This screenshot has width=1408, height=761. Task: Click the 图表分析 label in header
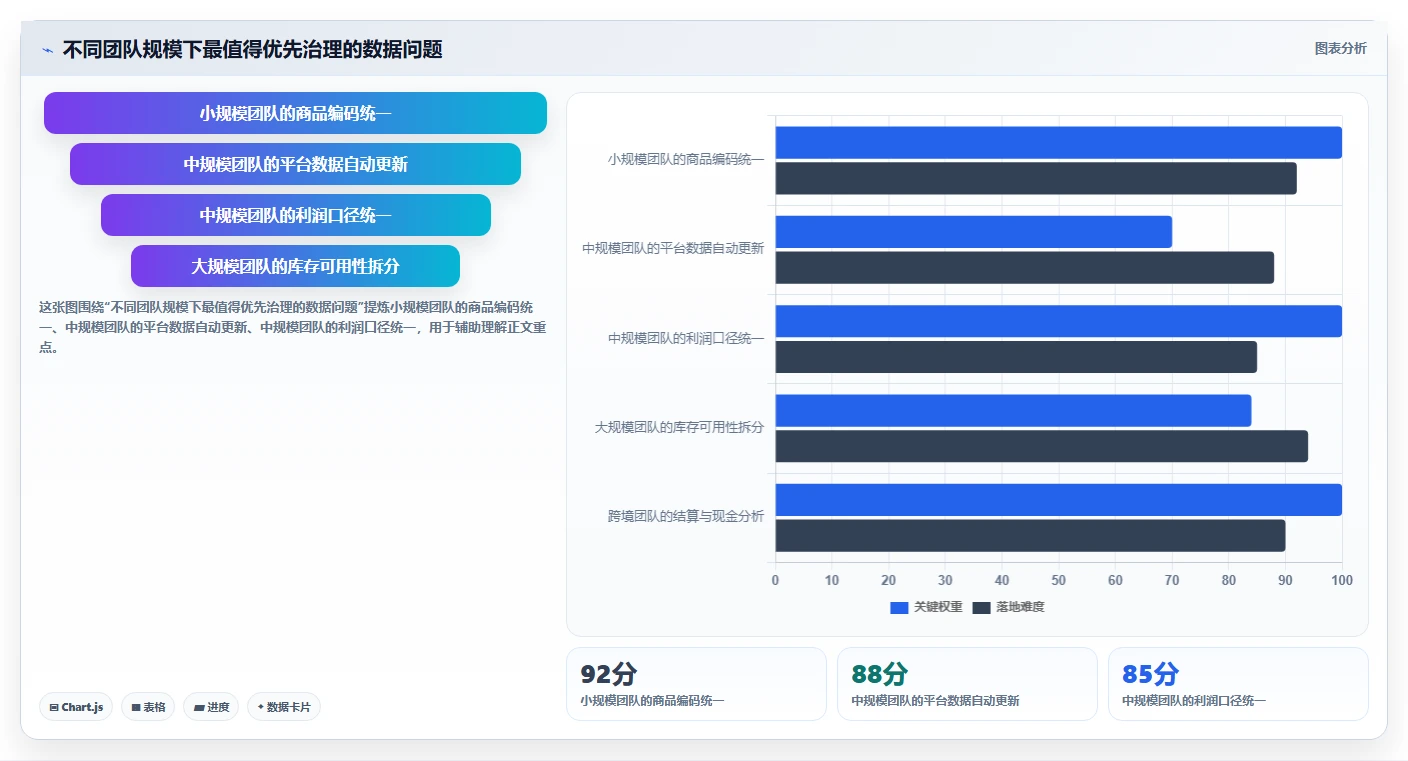coord(1340,48)
